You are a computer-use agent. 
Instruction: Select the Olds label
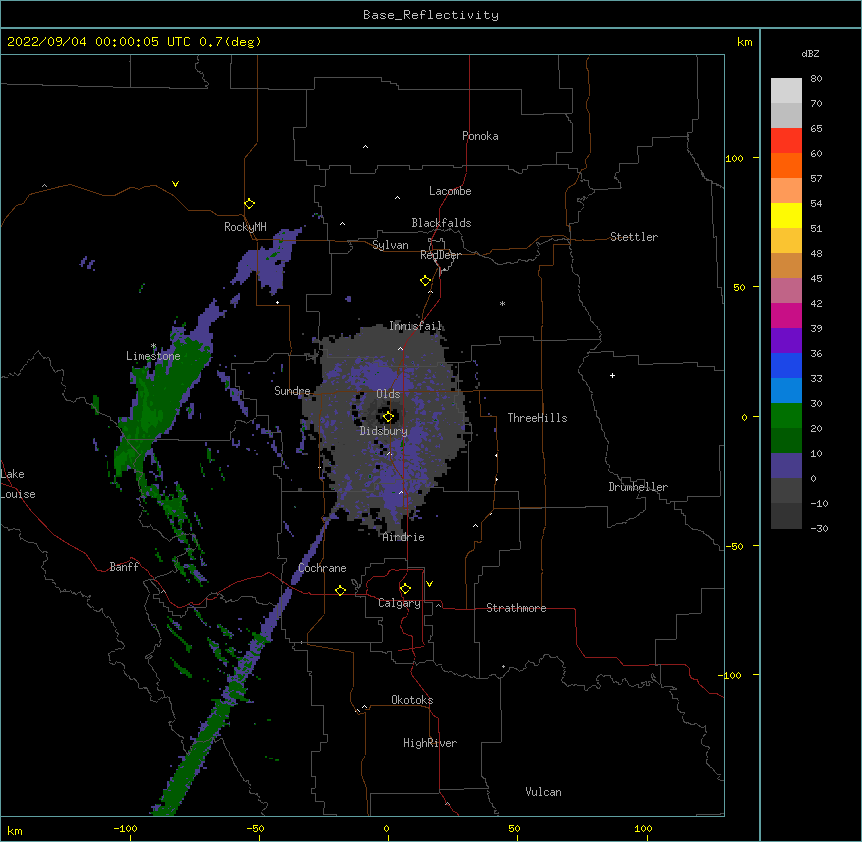(388, 394)
